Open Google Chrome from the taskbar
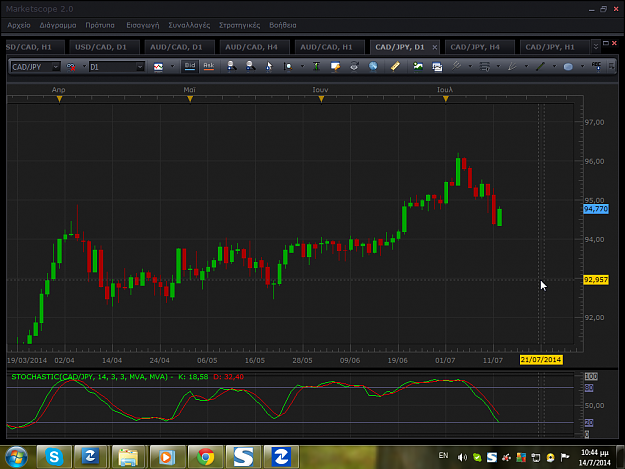 pyautogui.click(x=206, y=457)
